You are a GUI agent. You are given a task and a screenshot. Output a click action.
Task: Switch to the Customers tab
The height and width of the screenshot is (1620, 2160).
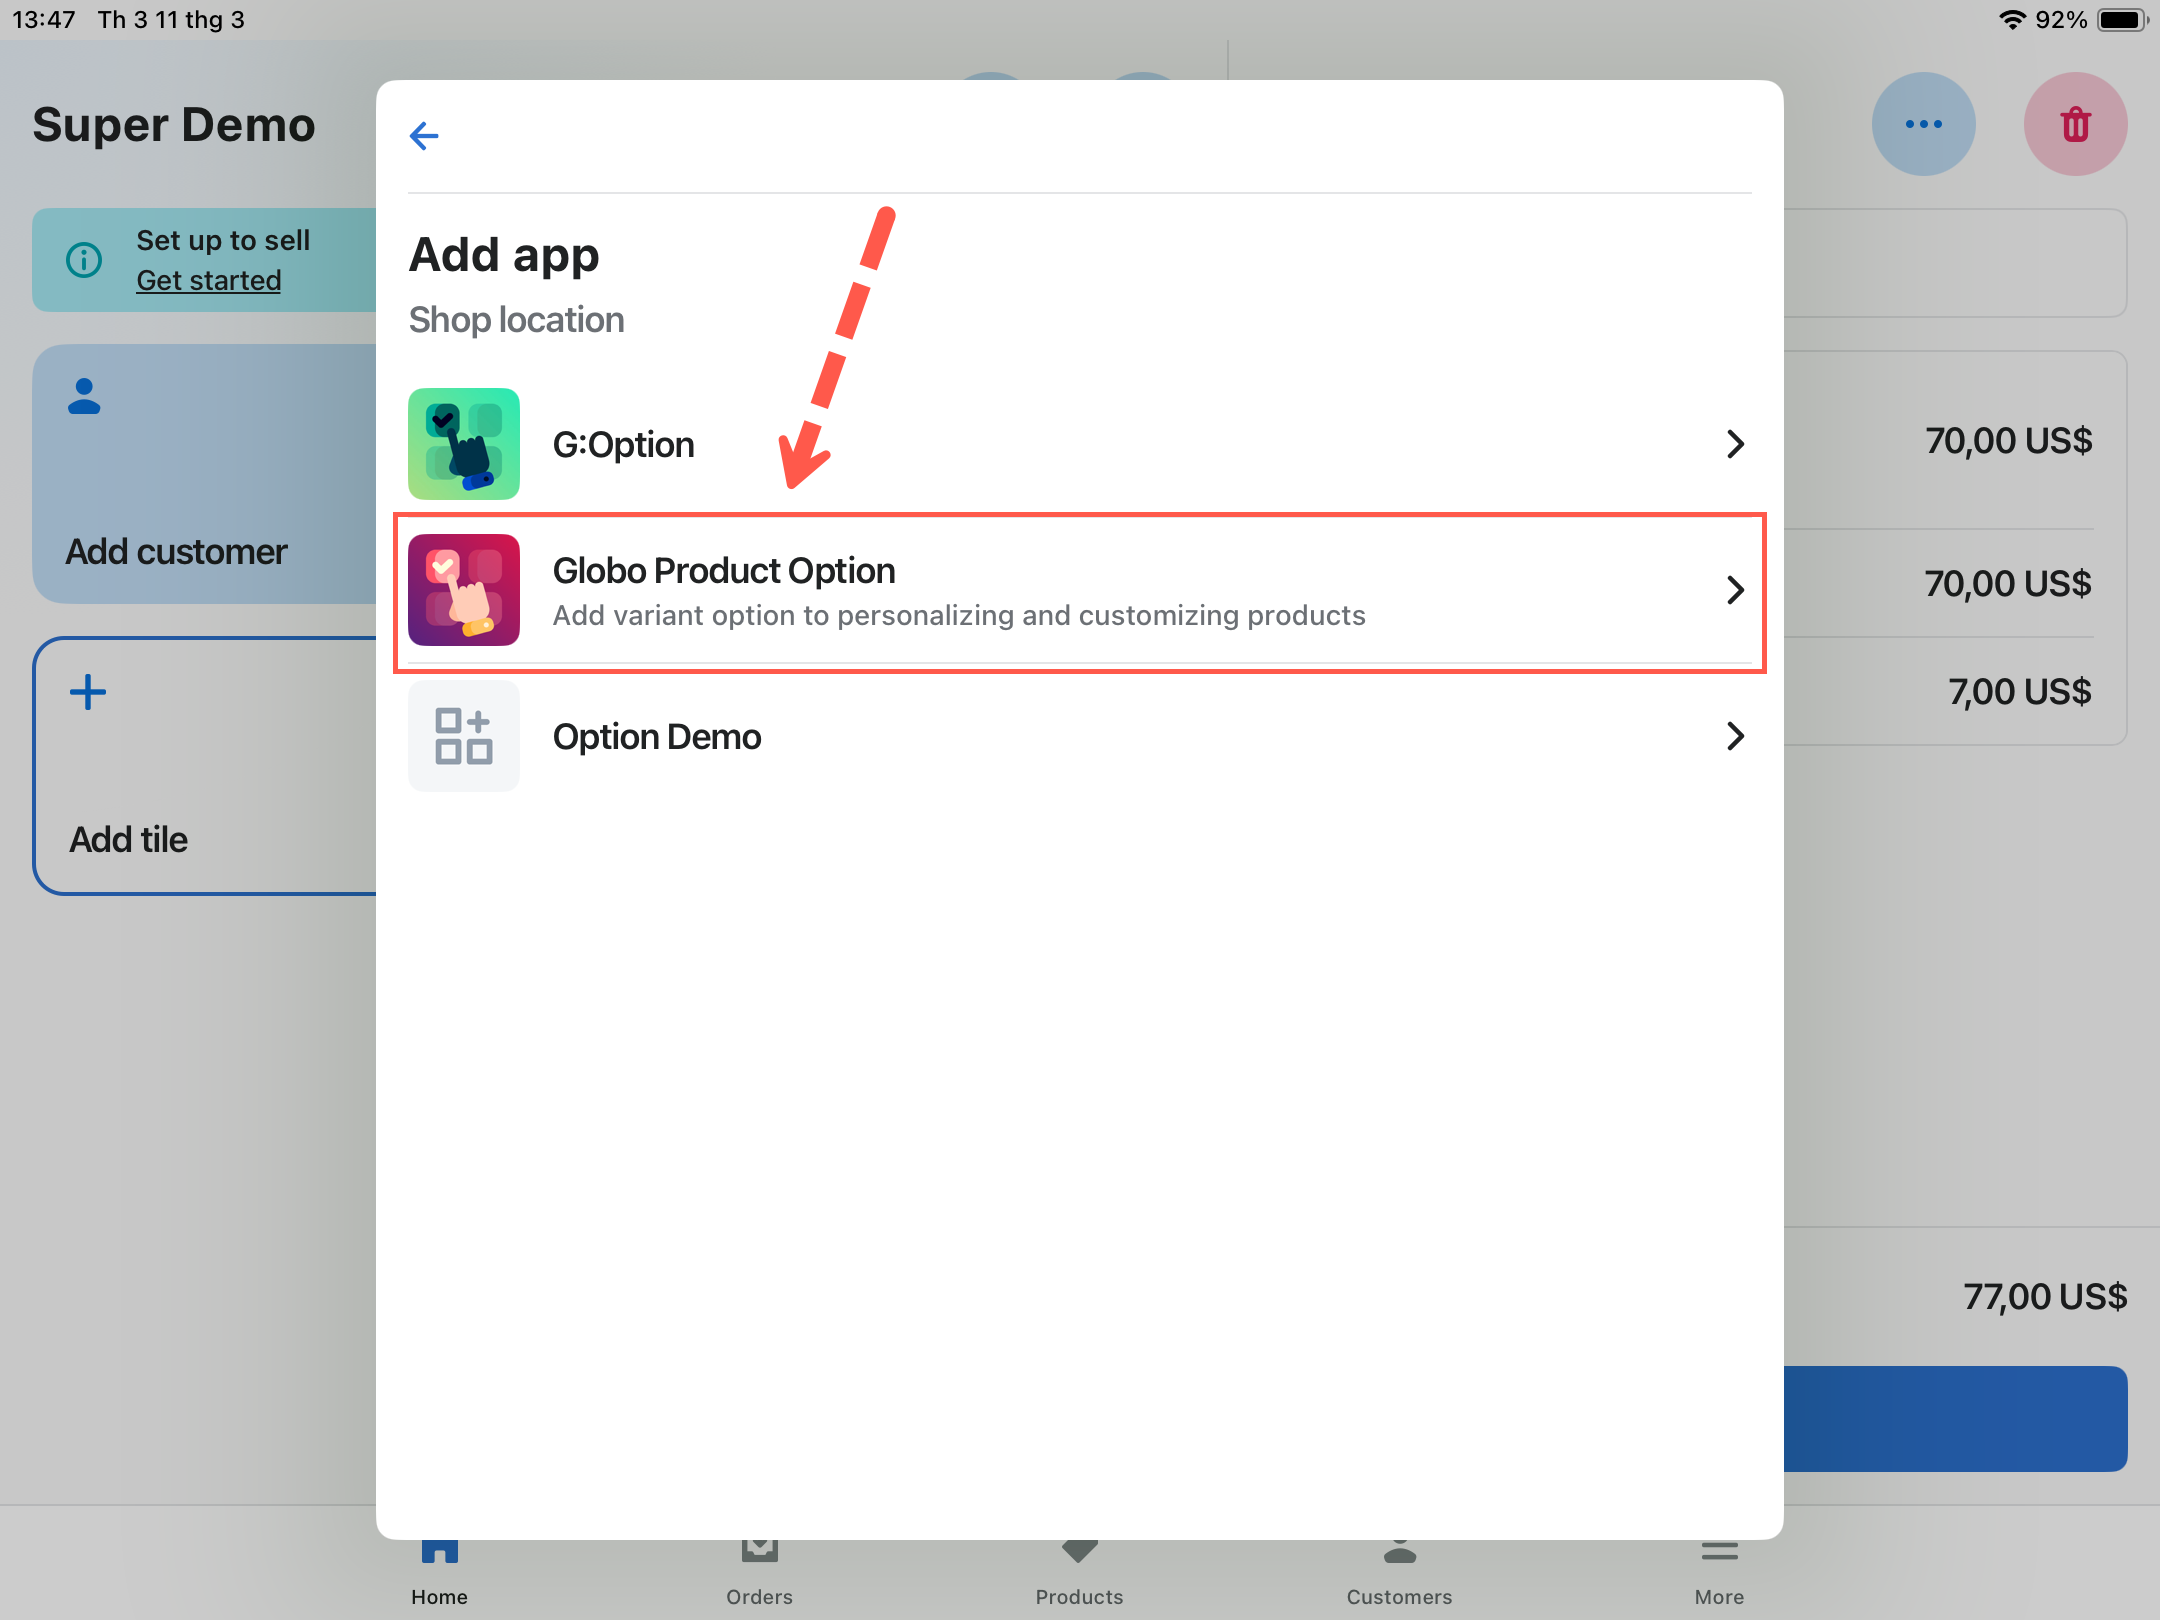click(x=1400, y=1574)
